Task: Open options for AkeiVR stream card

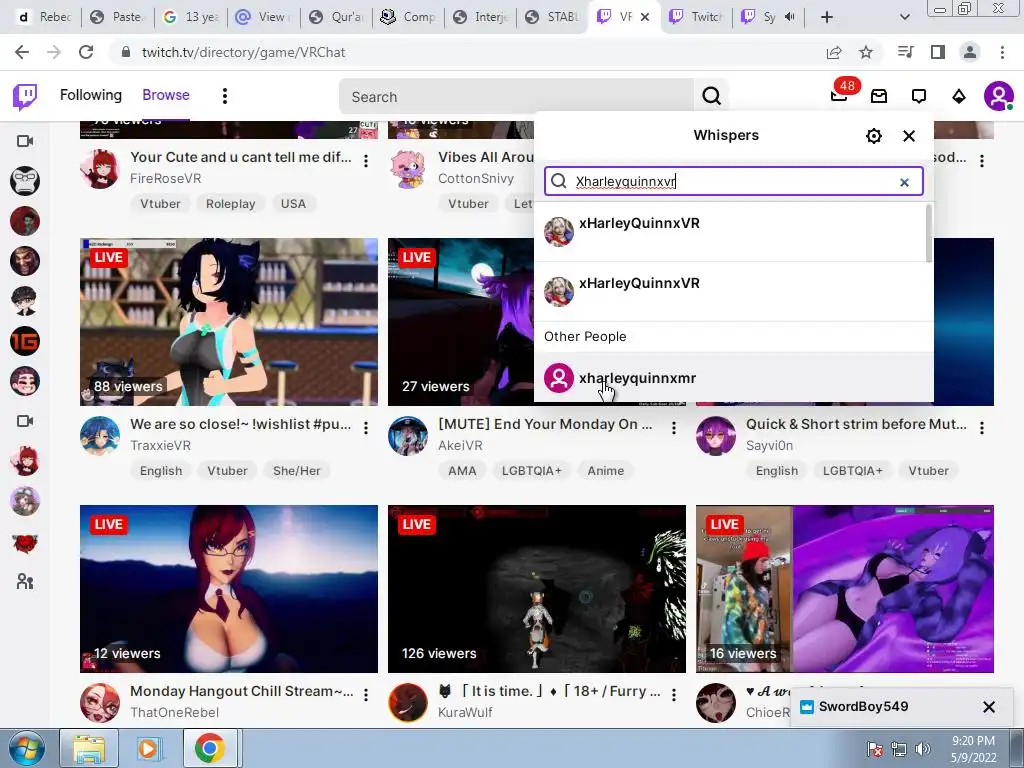Action: click(x=674, y=428)
